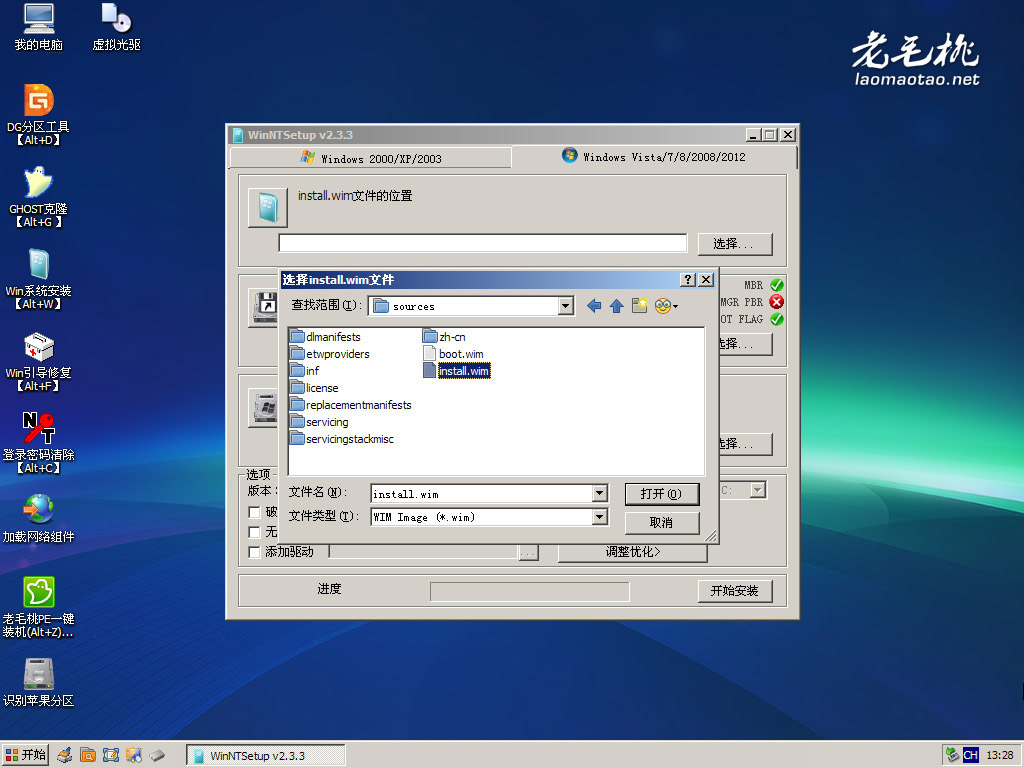Switch to Windows Vista/7/8/2008/2012 tab
This screenshot has width=1024, height=768.
pyautogui.click(x=654, y=157)
